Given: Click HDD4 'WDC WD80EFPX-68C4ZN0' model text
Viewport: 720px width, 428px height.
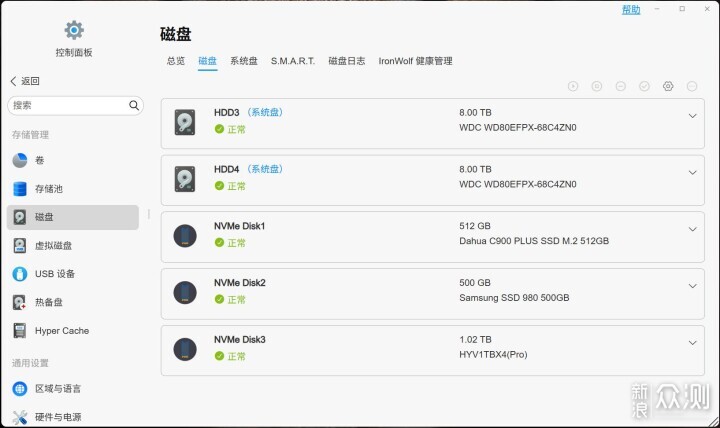Looking at the screenshot, I should [x=518, y=184].
